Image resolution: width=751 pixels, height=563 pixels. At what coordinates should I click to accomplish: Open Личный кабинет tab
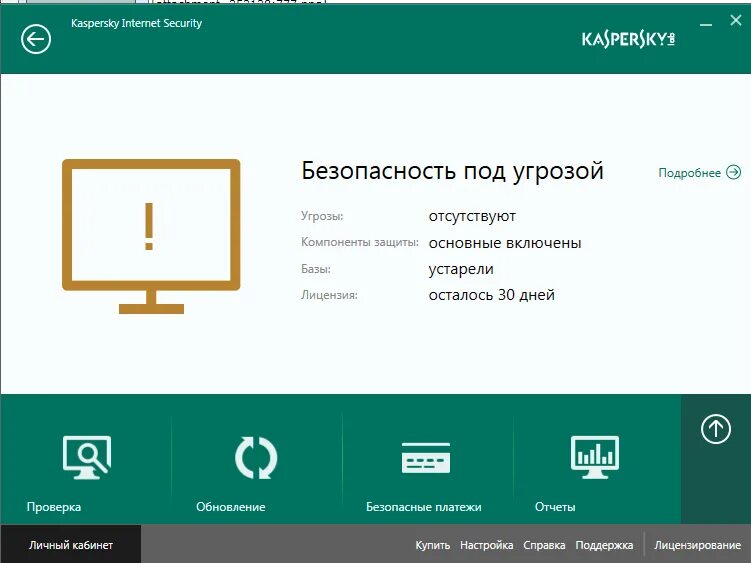tap(71, 545)
